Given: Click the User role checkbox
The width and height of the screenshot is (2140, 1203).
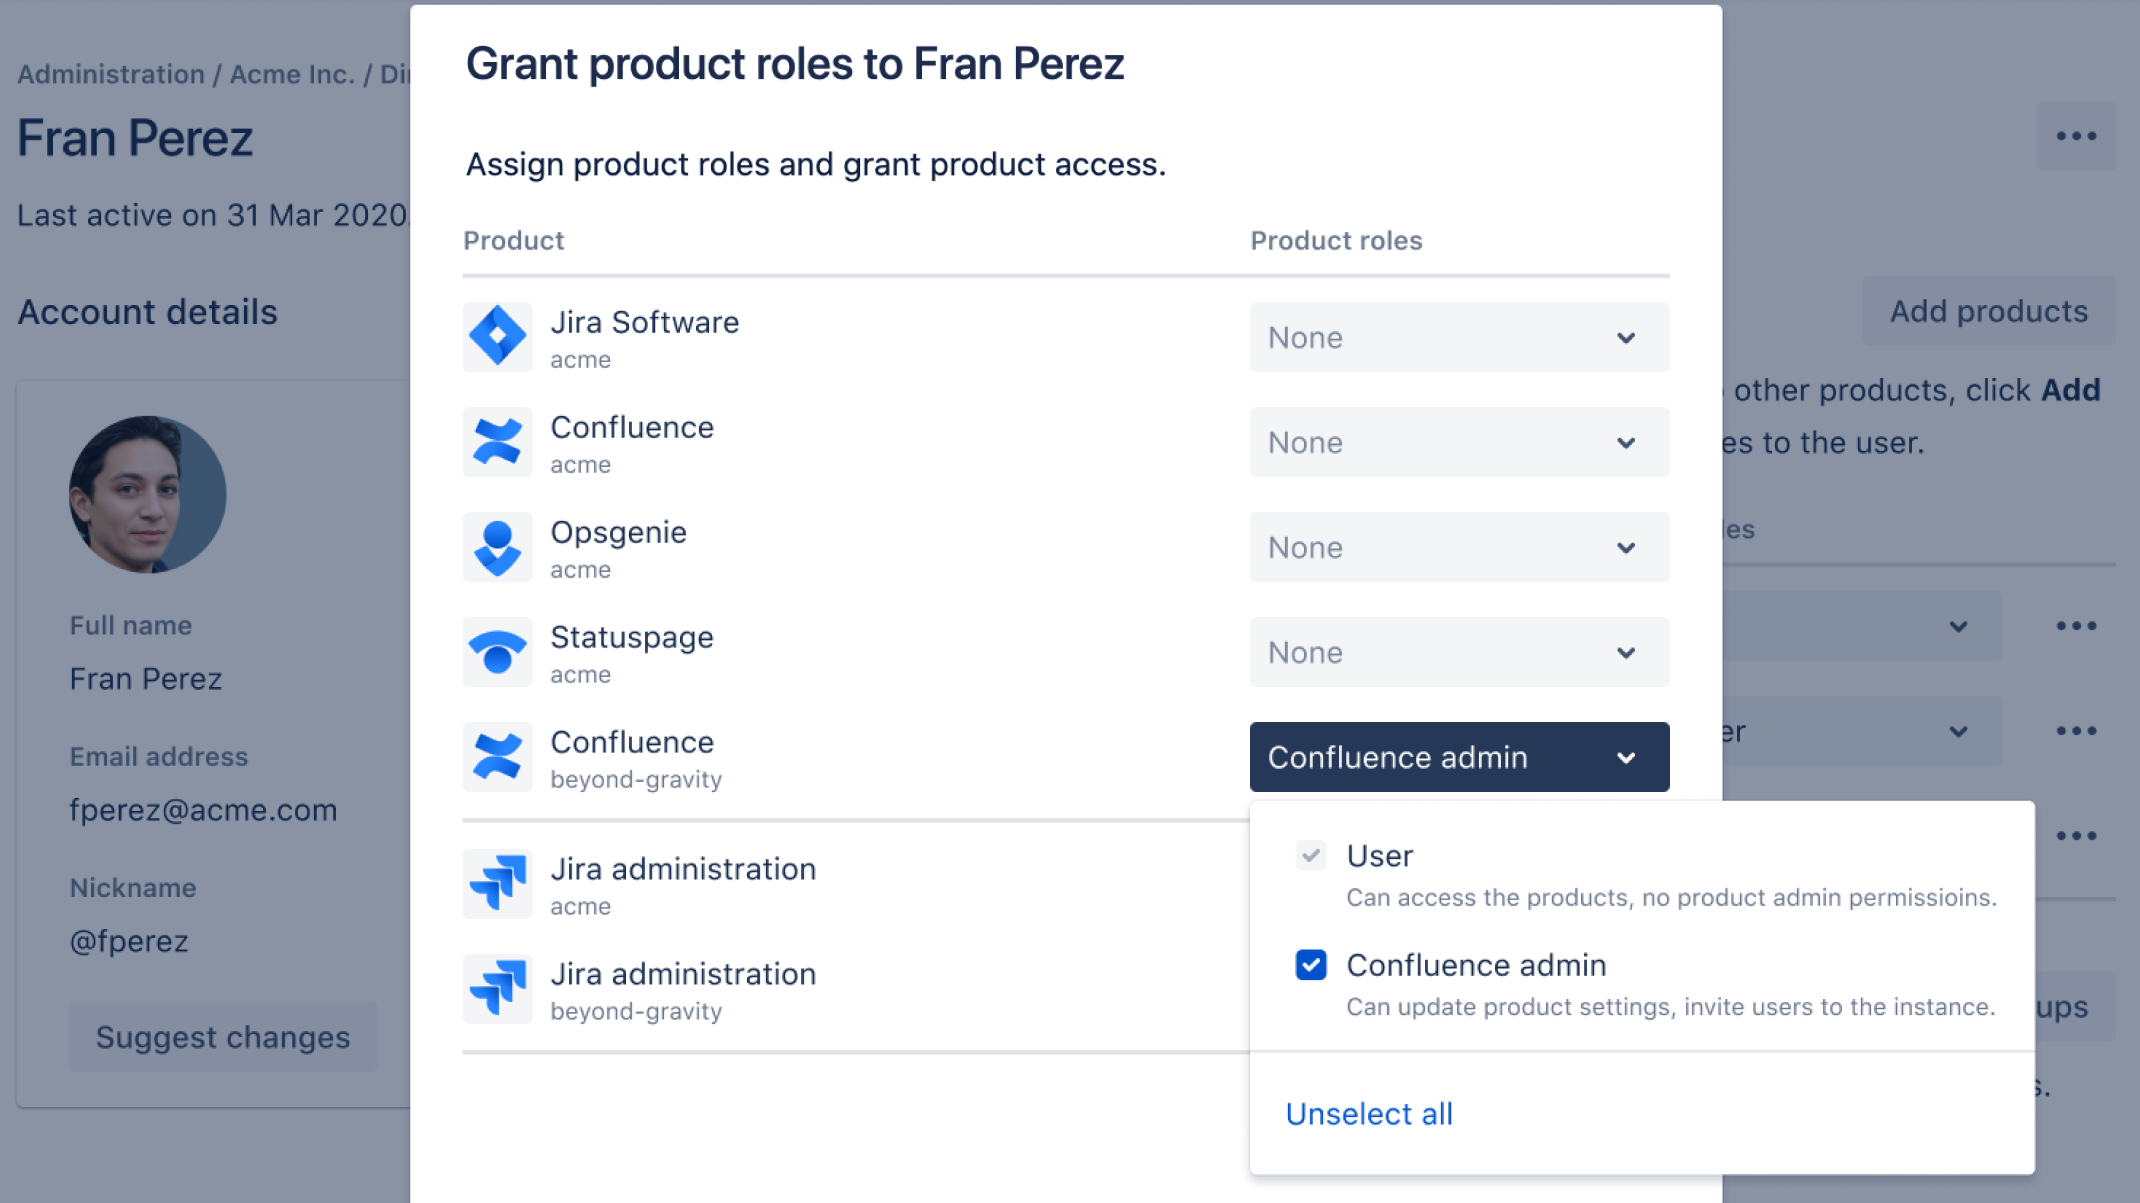Looking at the screenshot, I should click(1310, 855).
